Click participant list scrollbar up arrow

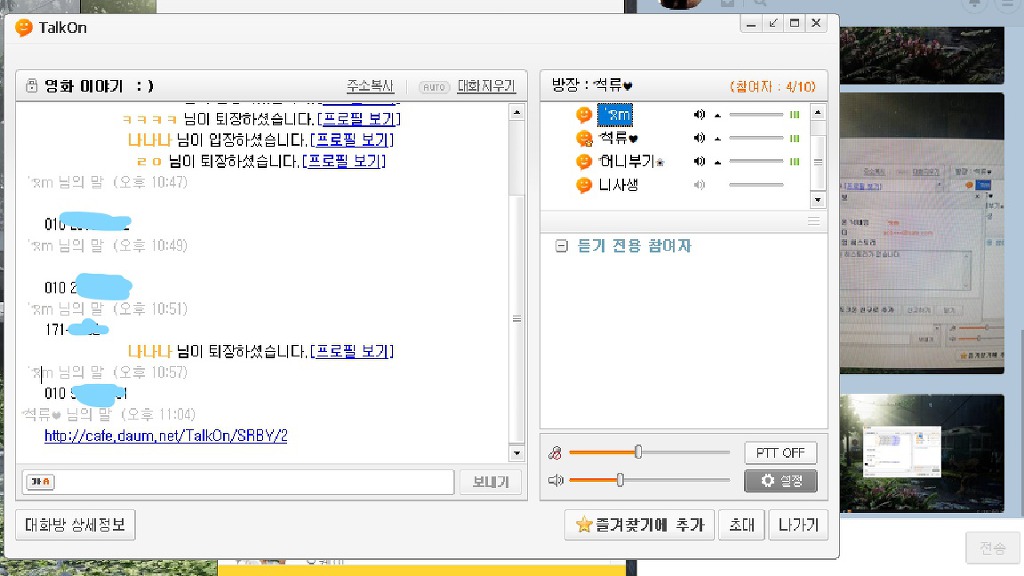[818, 112]
